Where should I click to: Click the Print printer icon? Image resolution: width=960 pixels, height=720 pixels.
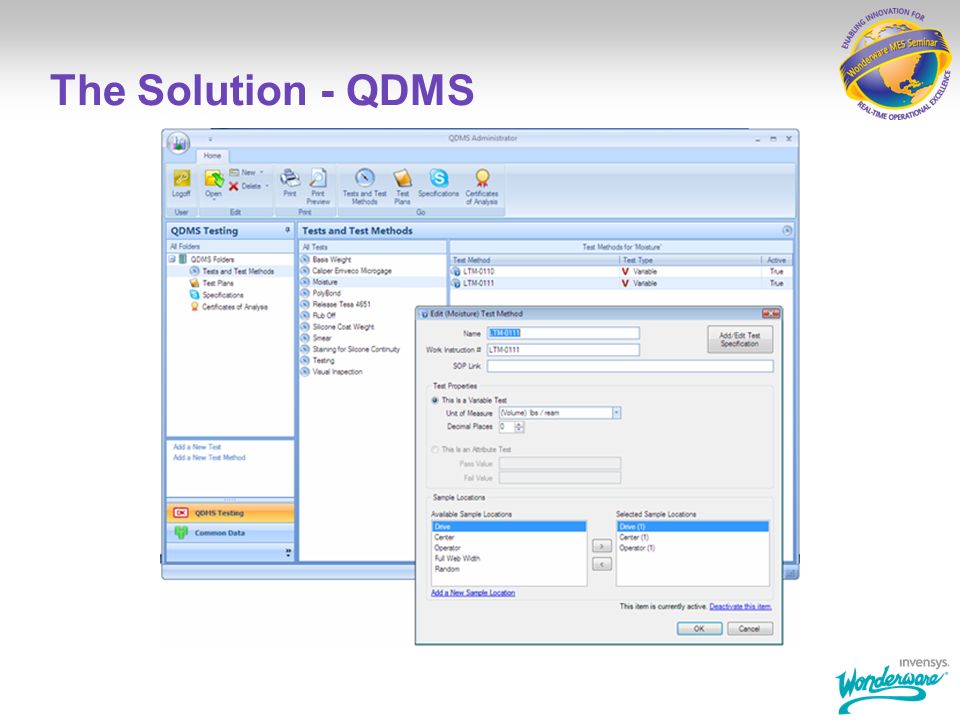click(x=290, y=178)
